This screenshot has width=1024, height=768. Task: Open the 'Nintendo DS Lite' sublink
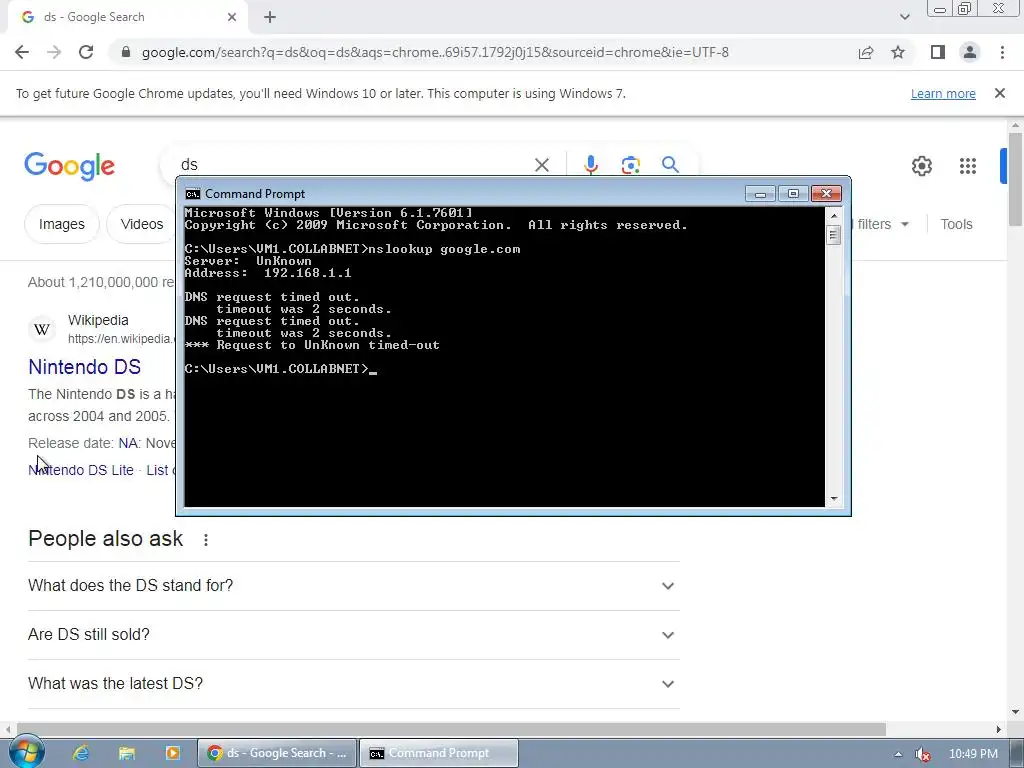[x=81, y=470]
